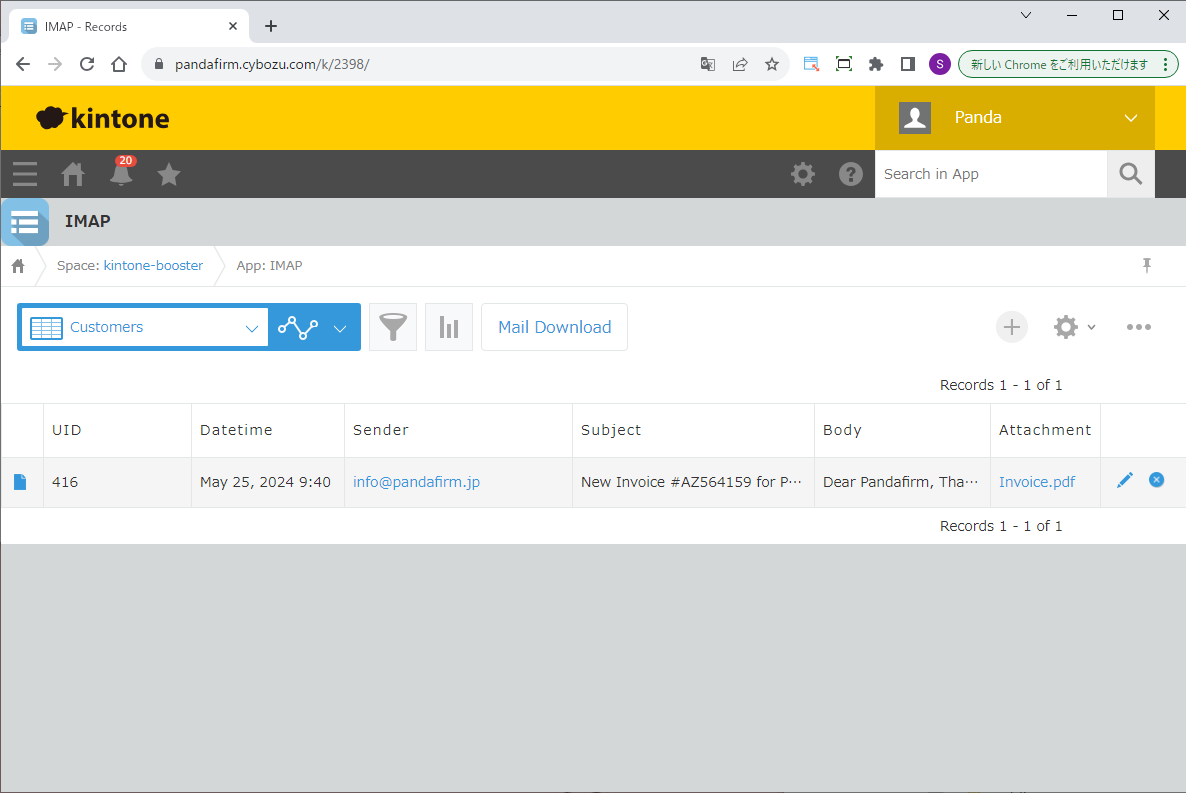Pin the breadcrumb bar with pin icon
The height and width of the screenshot is (793, 1186).
(x=1147, y=265)
